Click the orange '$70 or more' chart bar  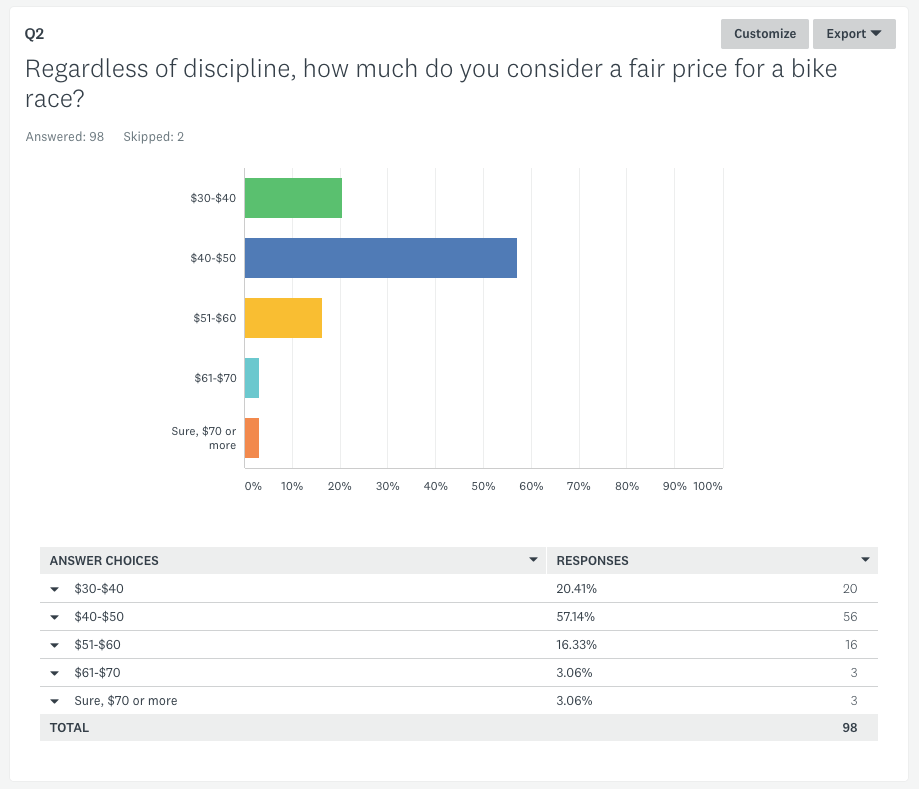[252, 438]
